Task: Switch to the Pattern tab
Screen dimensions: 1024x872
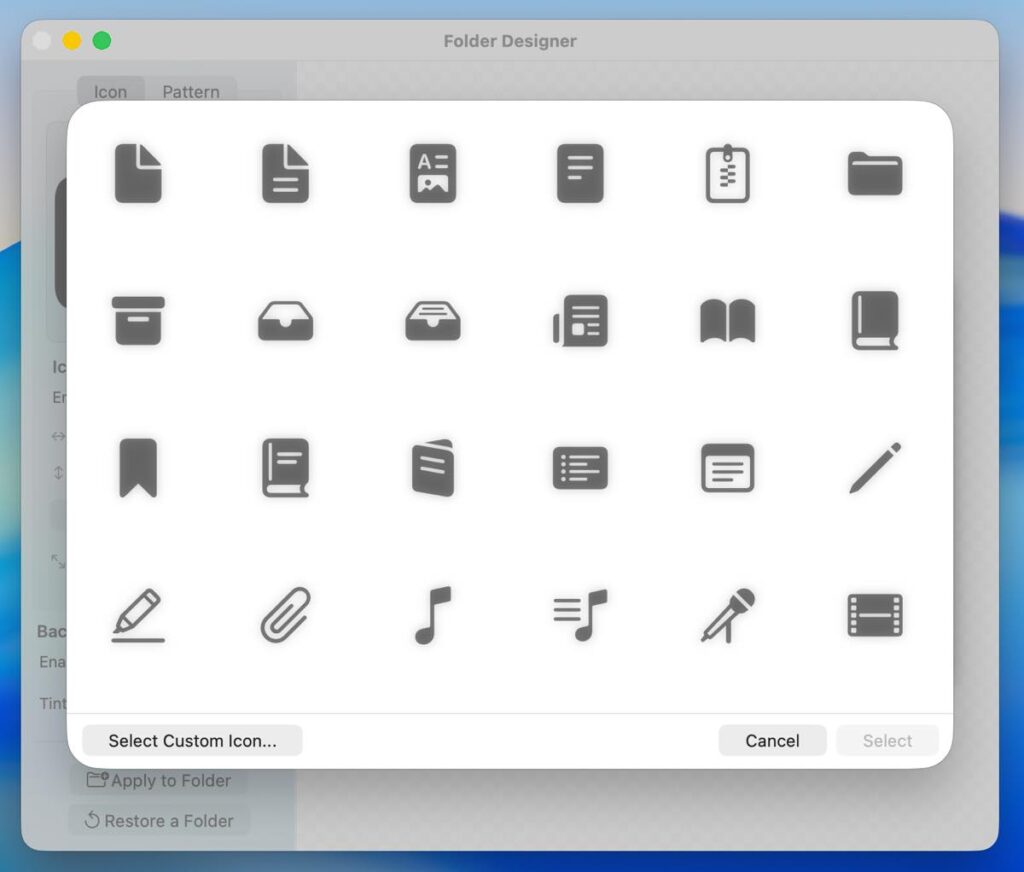Action: (x=191, y=91)
